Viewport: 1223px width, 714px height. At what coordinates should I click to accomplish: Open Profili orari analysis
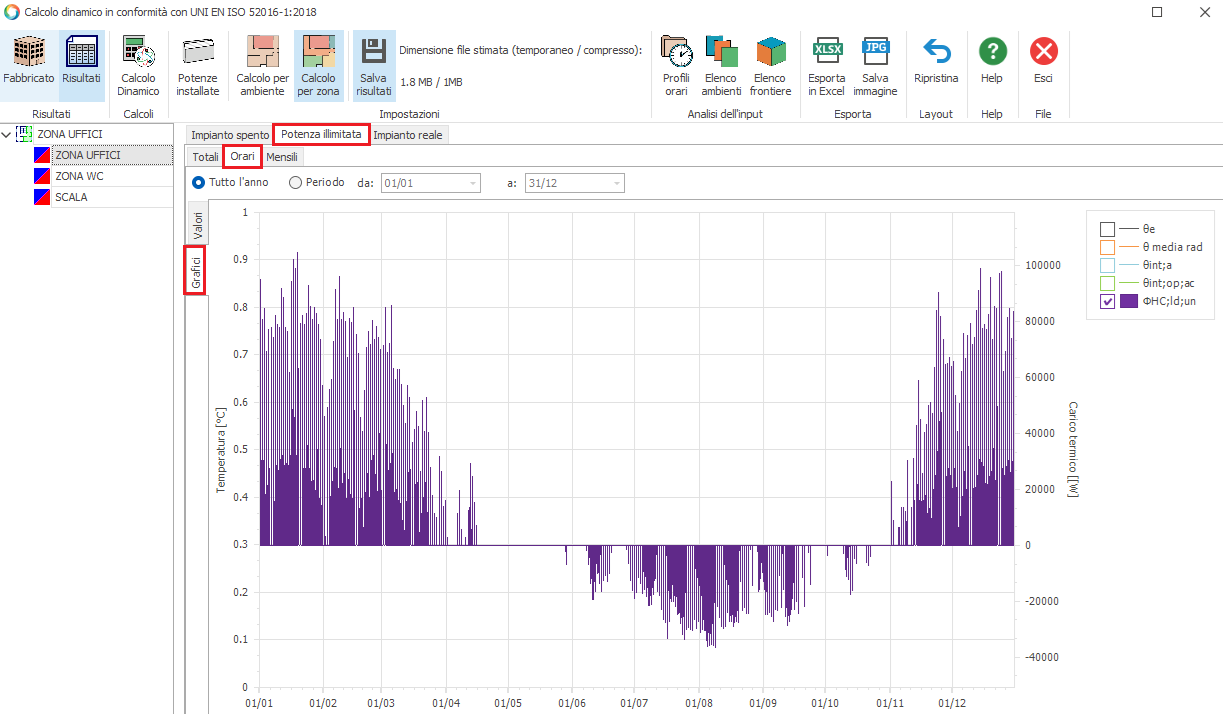click(676, 52)
